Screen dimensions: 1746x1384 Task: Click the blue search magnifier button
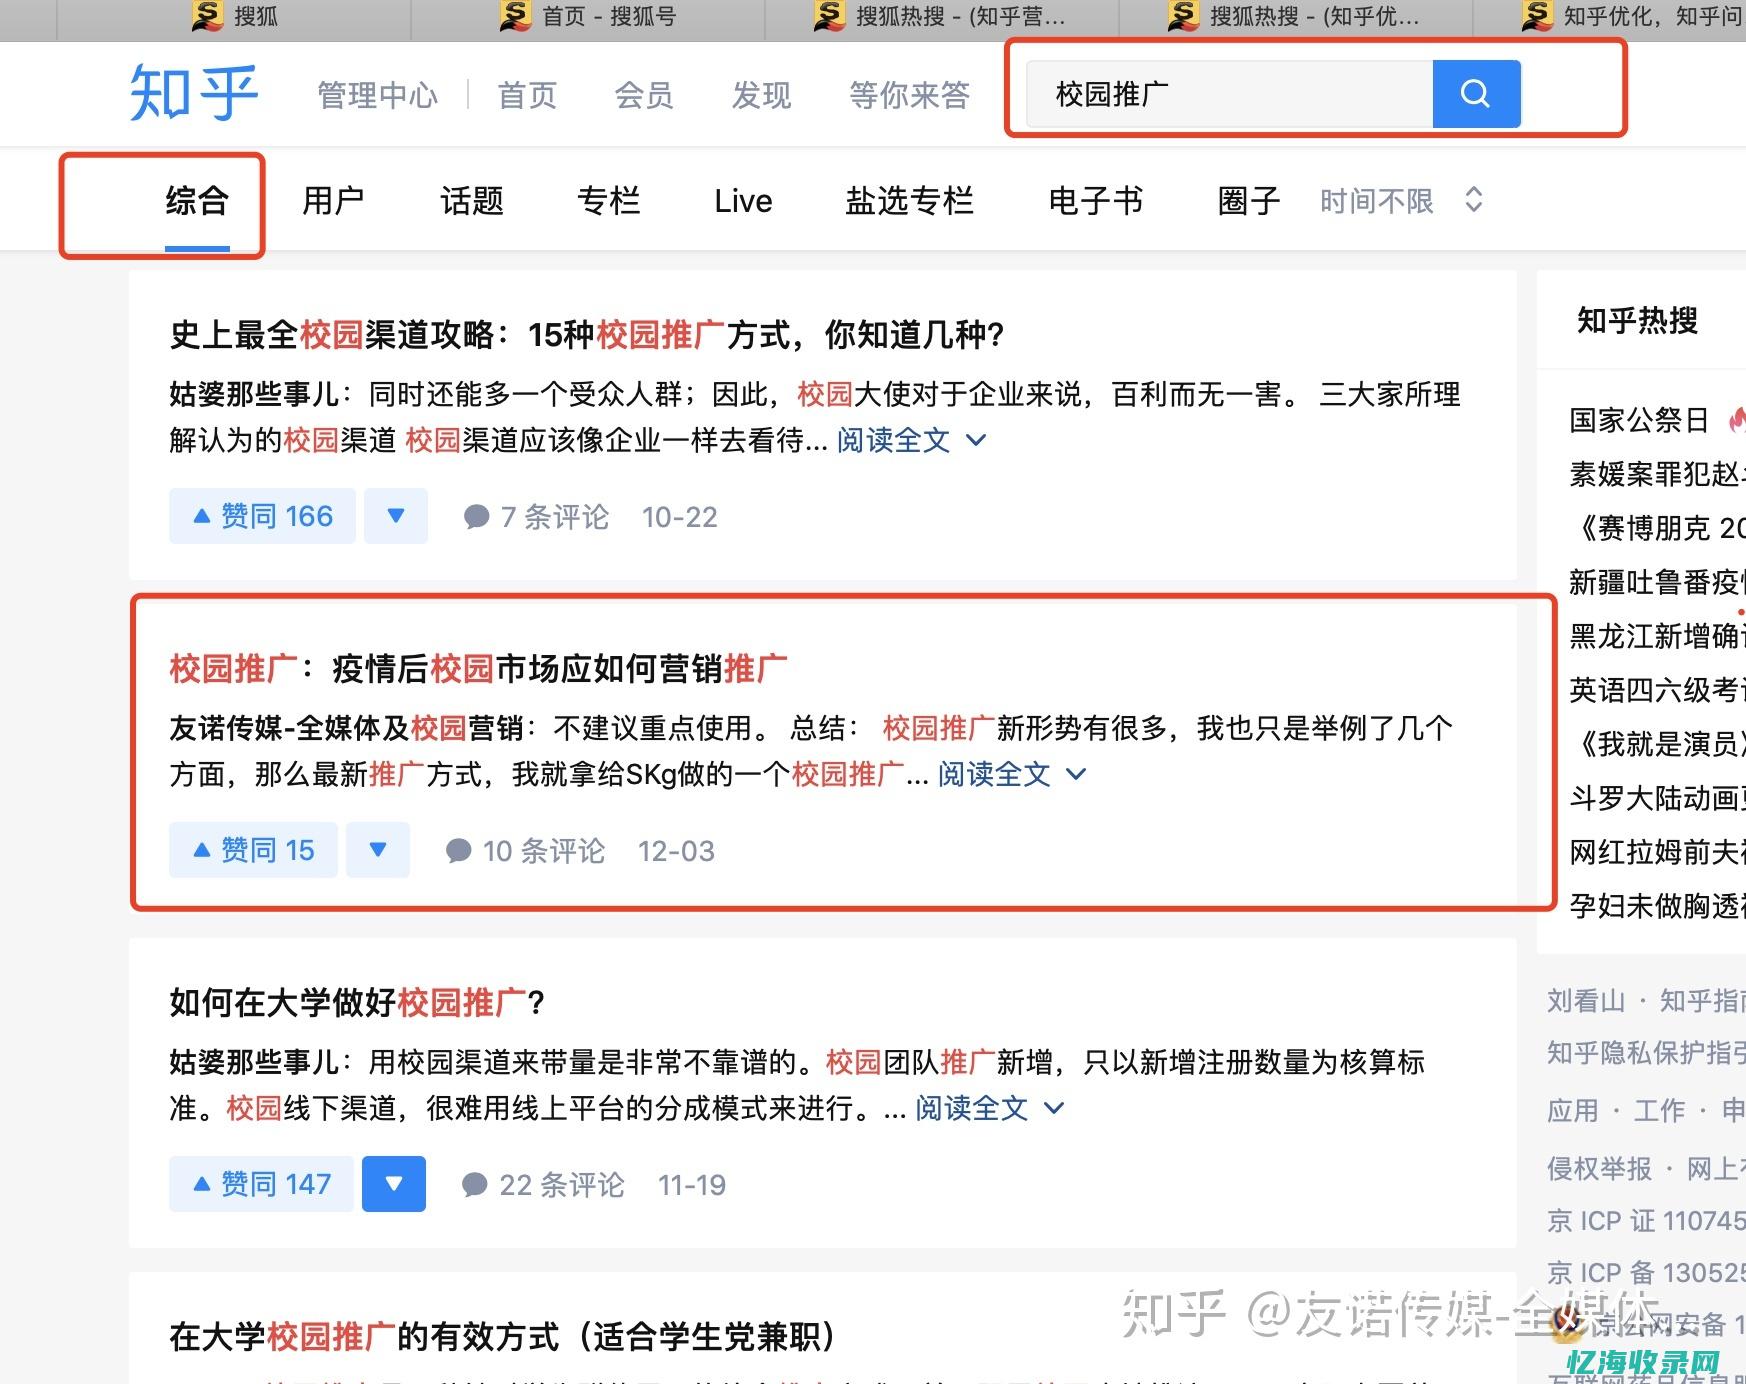pos(1476,94)
